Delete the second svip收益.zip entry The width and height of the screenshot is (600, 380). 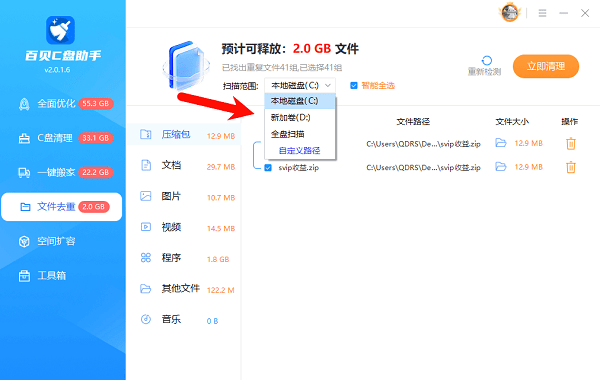(x=571, y=167)
